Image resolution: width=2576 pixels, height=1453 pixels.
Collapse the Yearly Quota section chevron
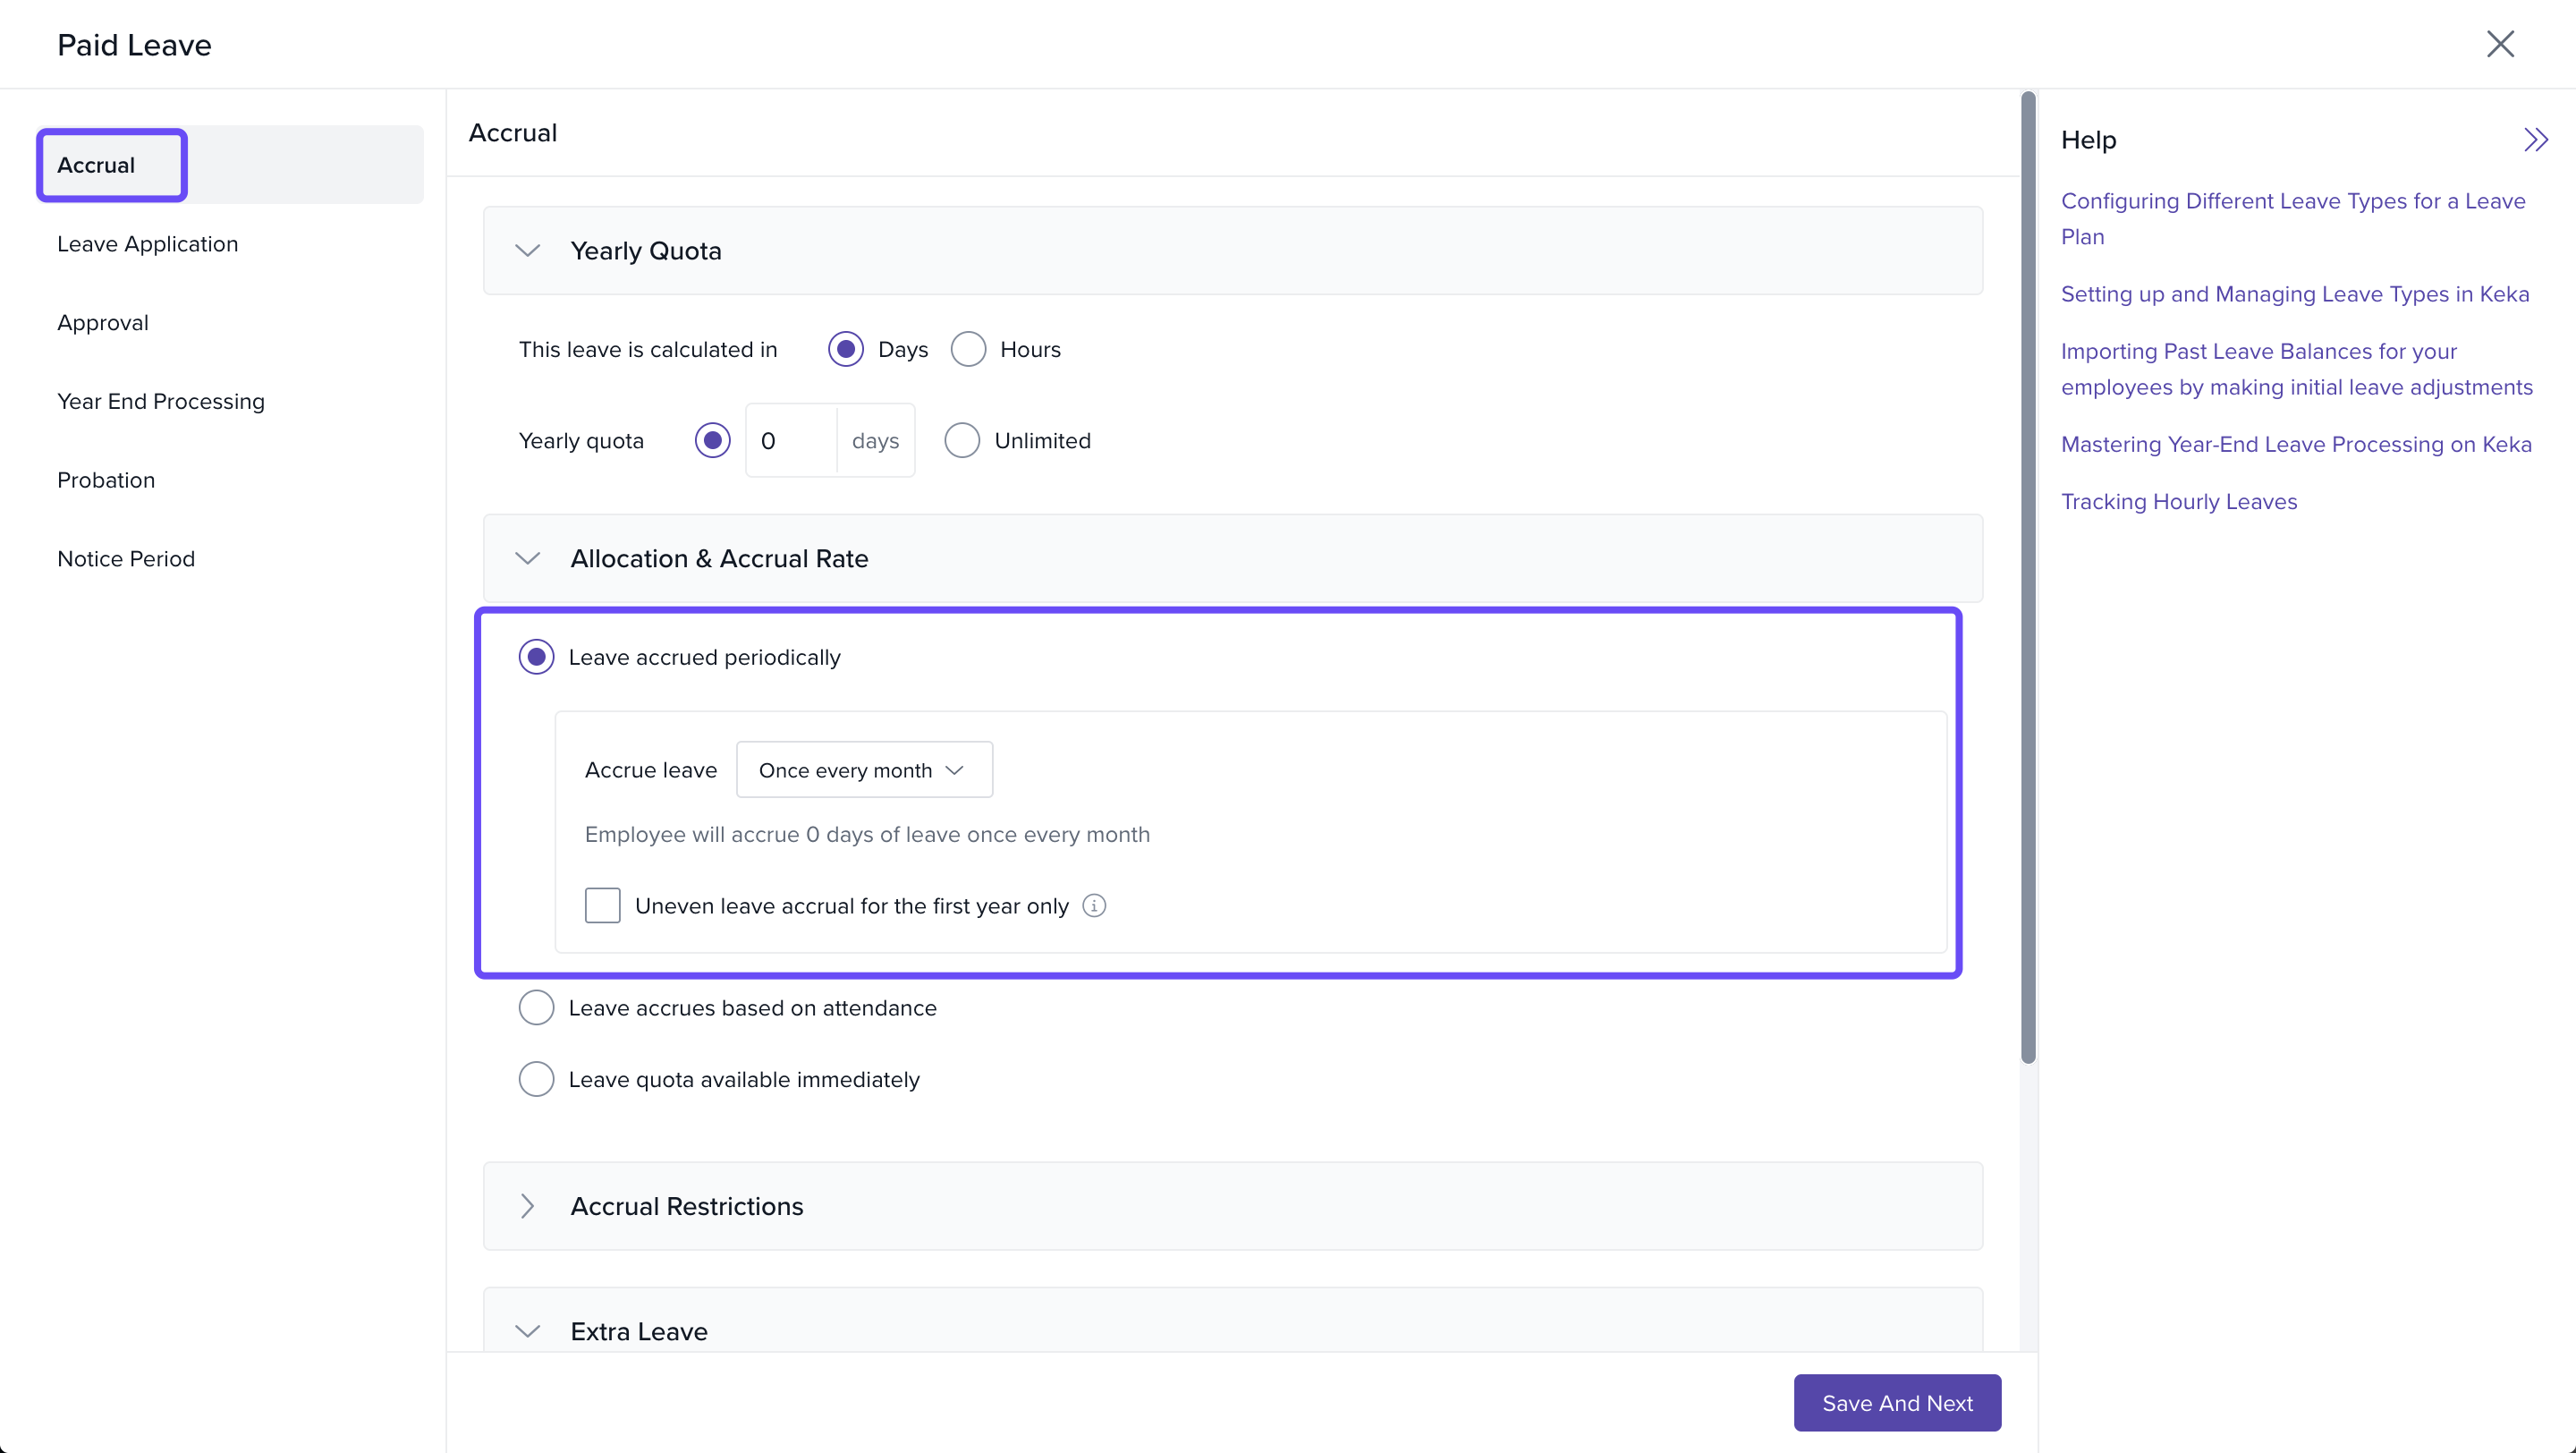click(527, 251)
